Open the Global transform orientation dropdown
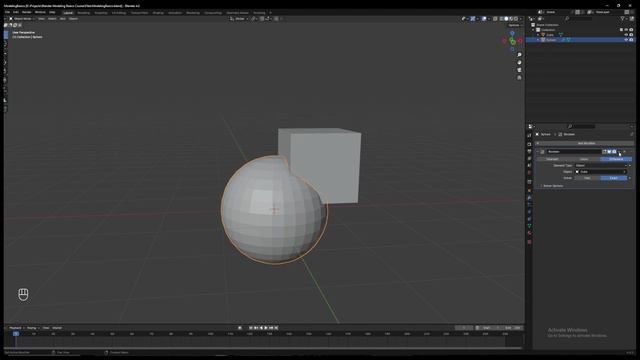The width and height of the screenshot is (640, 360). click(239, 19)
